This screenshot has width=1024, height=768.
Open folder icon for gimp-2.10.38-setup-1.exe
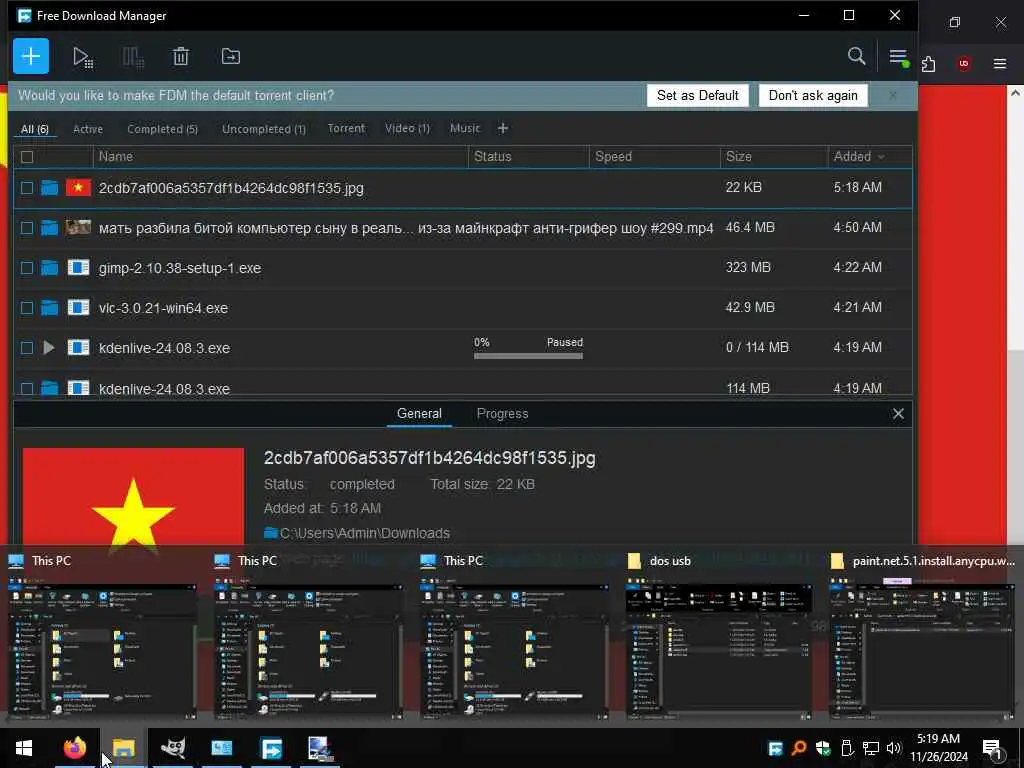[50, 268]
